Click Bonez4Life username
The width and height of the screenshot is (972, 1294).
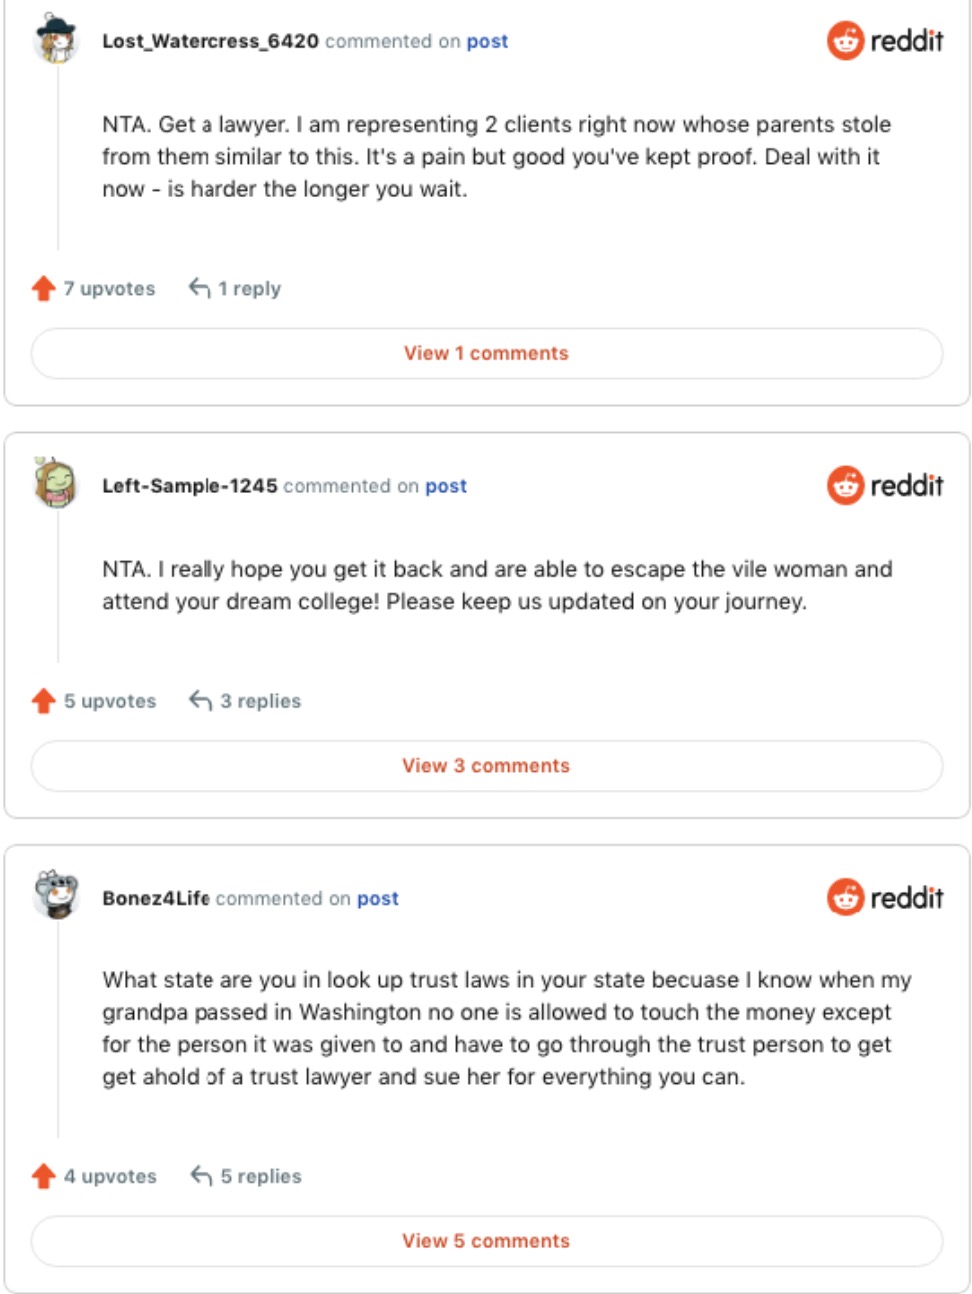[x=155, y=898]
